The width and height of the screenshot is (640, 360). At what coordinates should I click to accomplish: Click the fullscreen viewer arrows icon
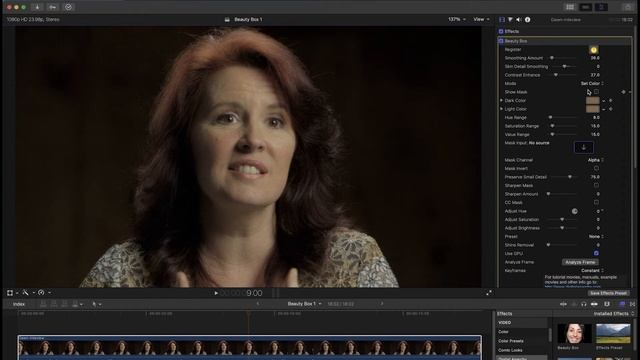click(489, 293)
